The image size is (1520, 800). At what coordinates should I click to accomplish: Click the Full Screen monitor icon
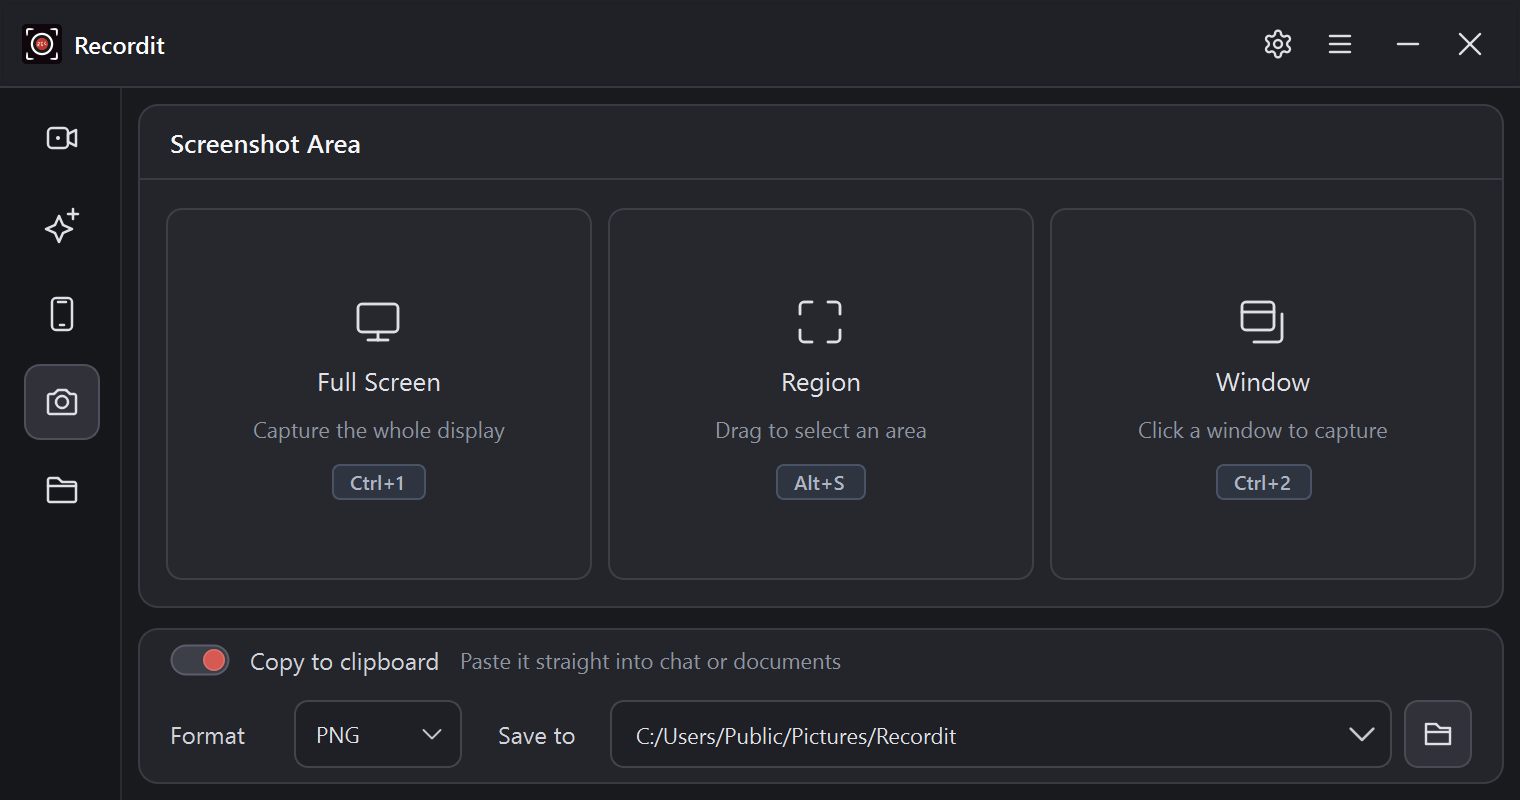[378, 321]
